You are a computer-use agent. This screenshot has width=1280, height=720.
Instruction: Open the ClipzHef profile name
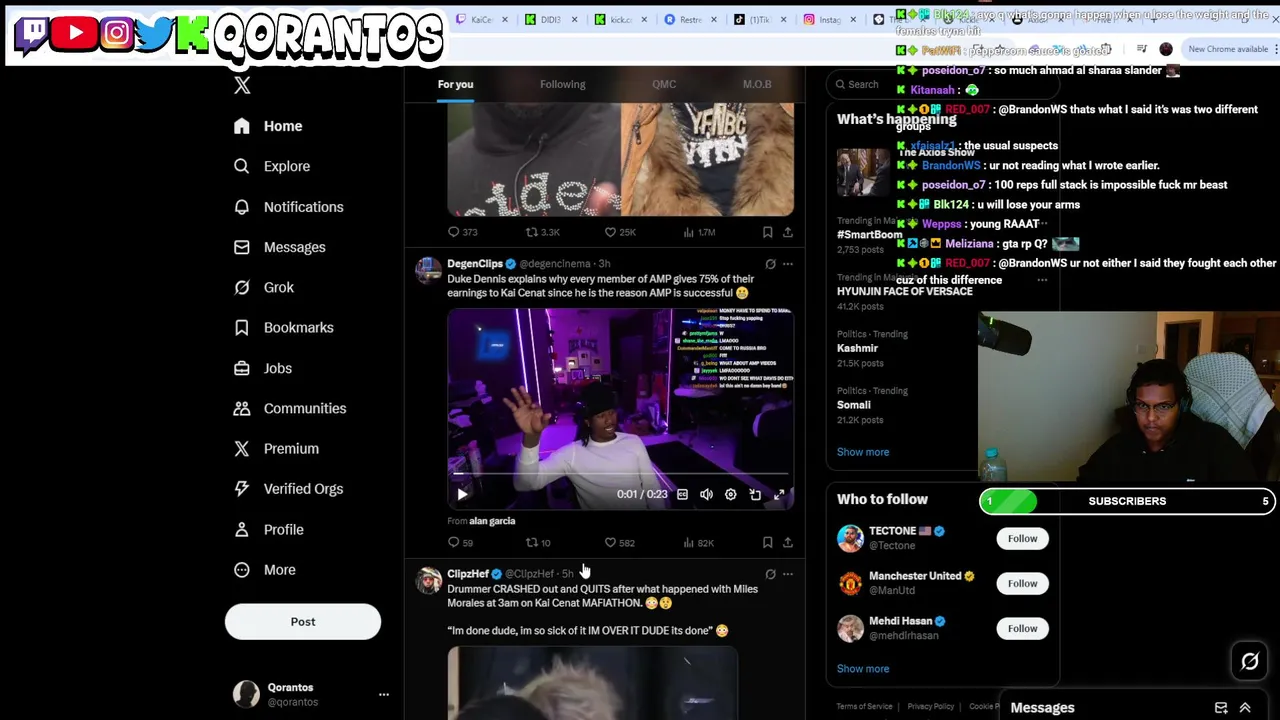(x=468, y=574)
